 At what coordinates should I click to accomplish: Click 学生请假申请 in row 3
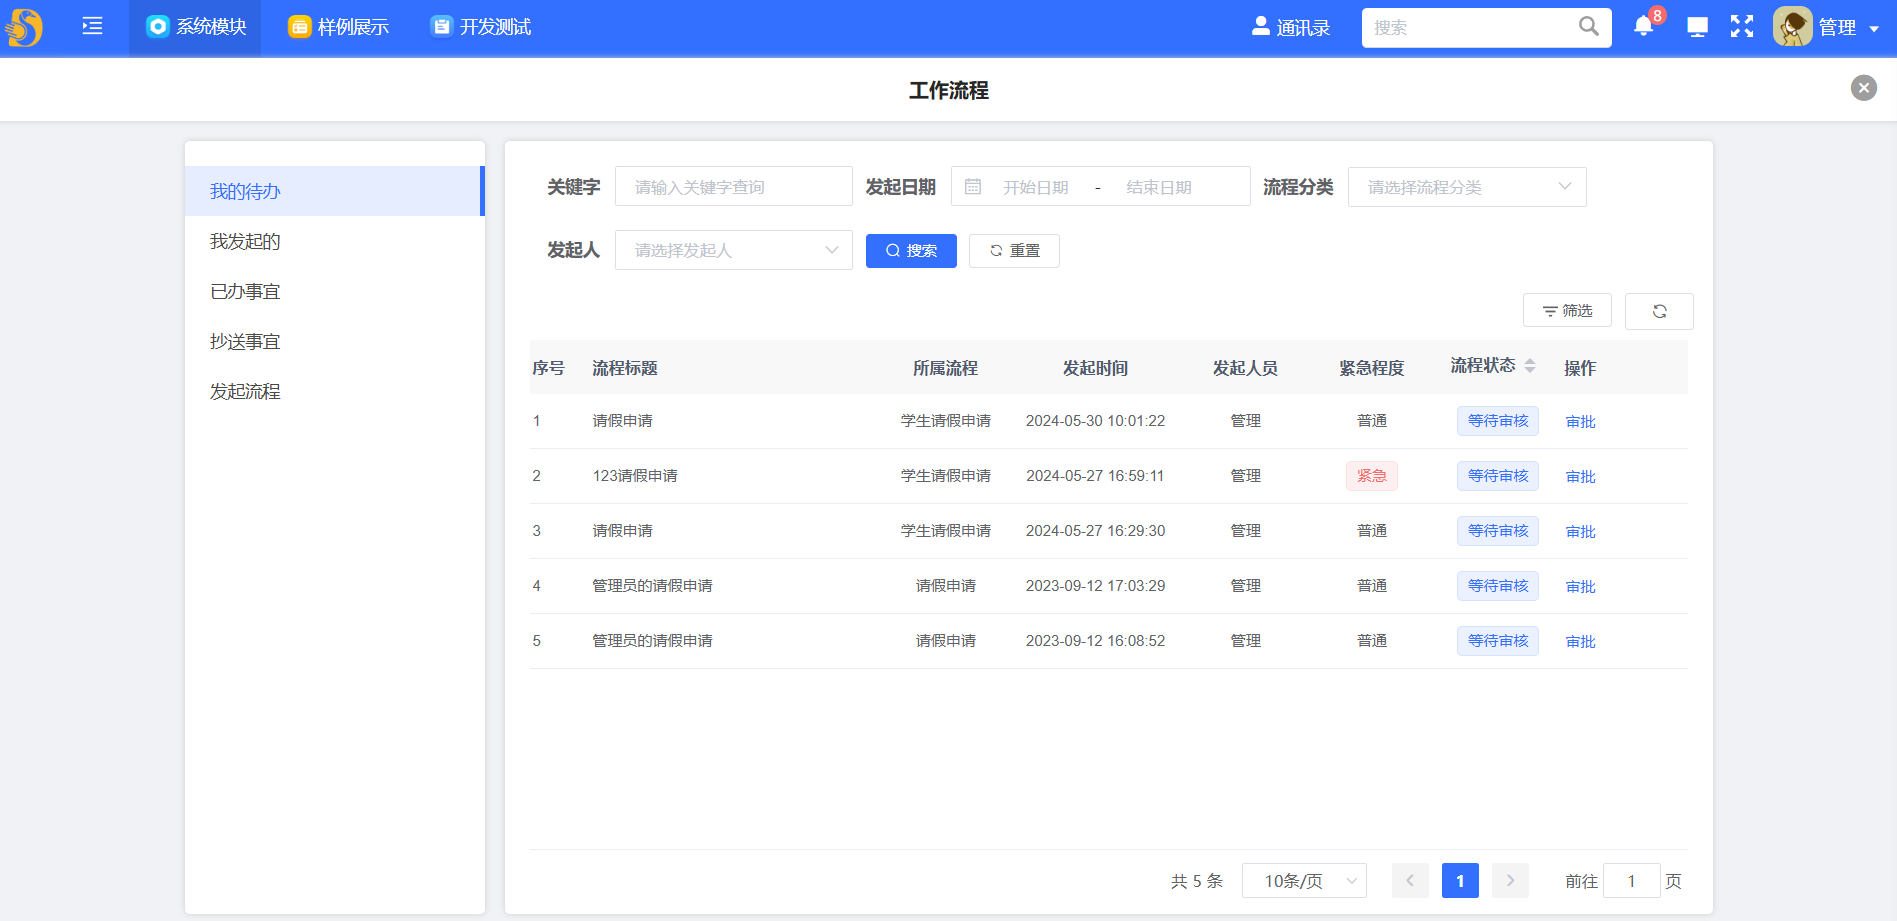[945, 531]
